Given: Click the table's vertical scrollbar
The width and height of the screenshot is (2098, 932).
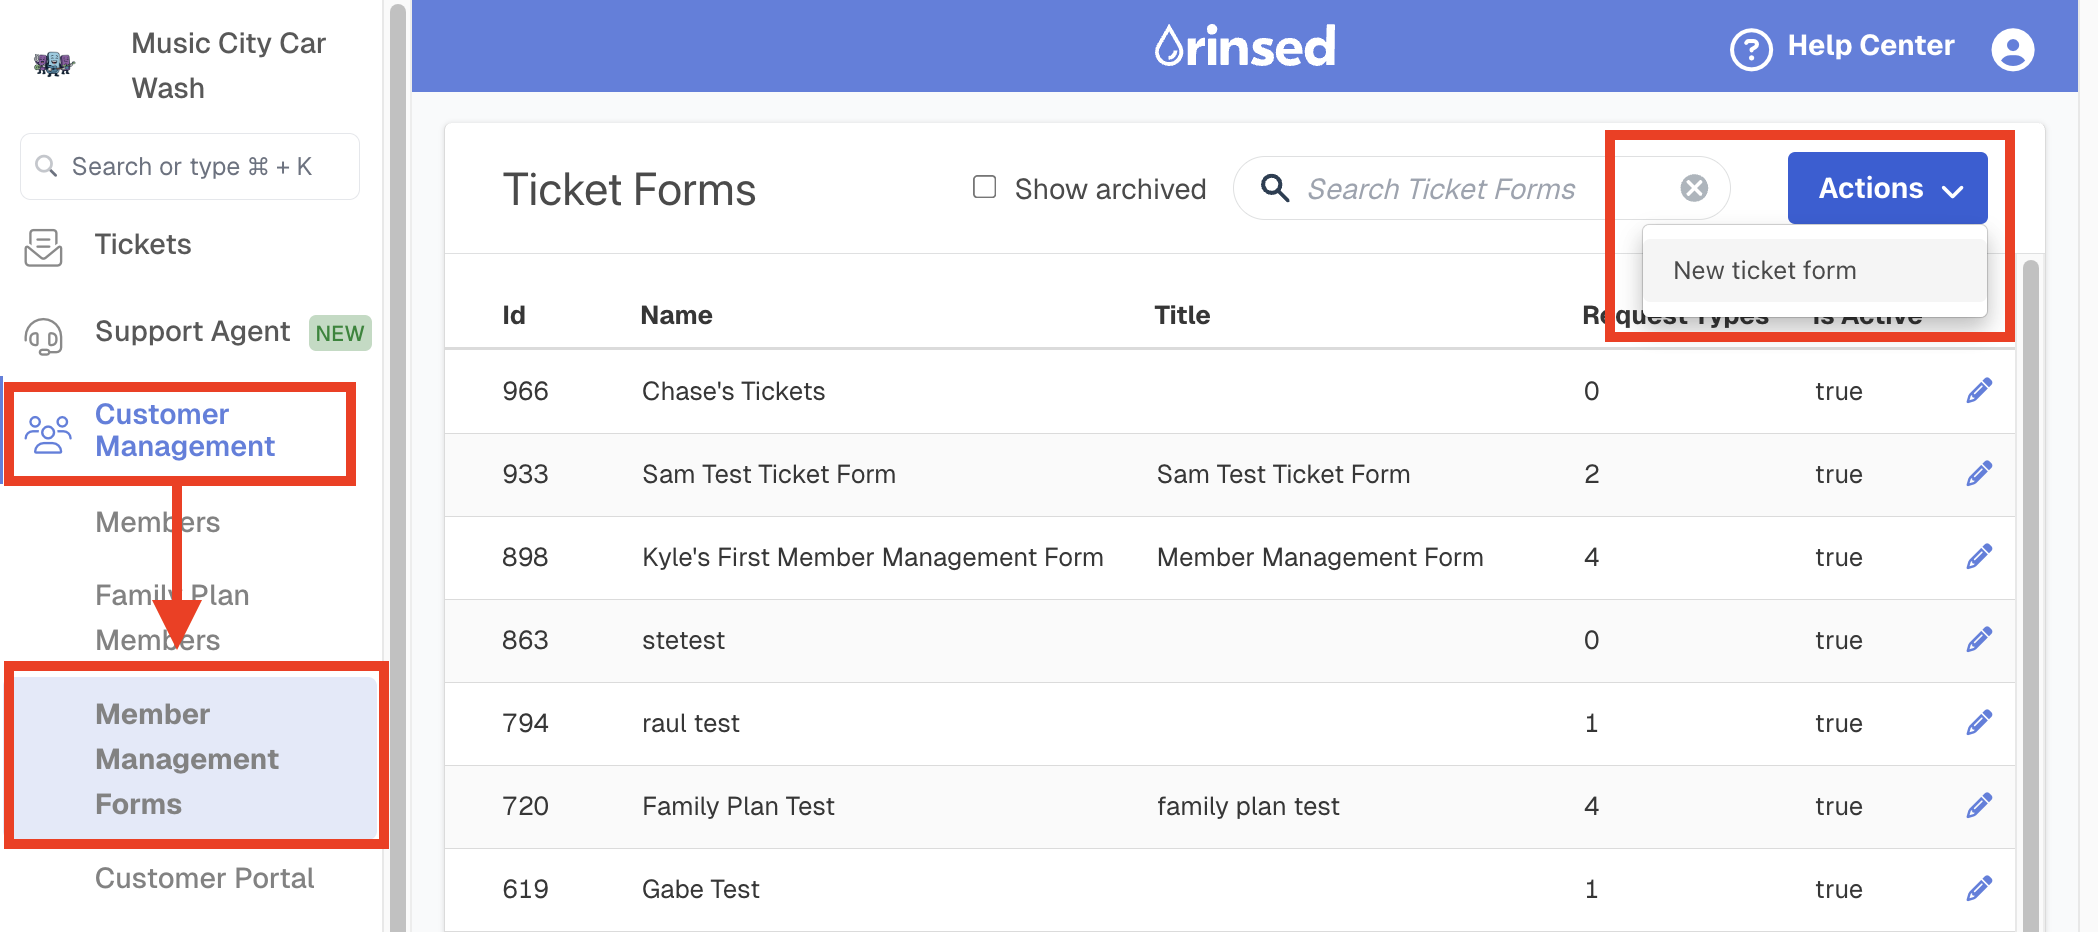Looking at the screenshot, I should click(2030, 596).
